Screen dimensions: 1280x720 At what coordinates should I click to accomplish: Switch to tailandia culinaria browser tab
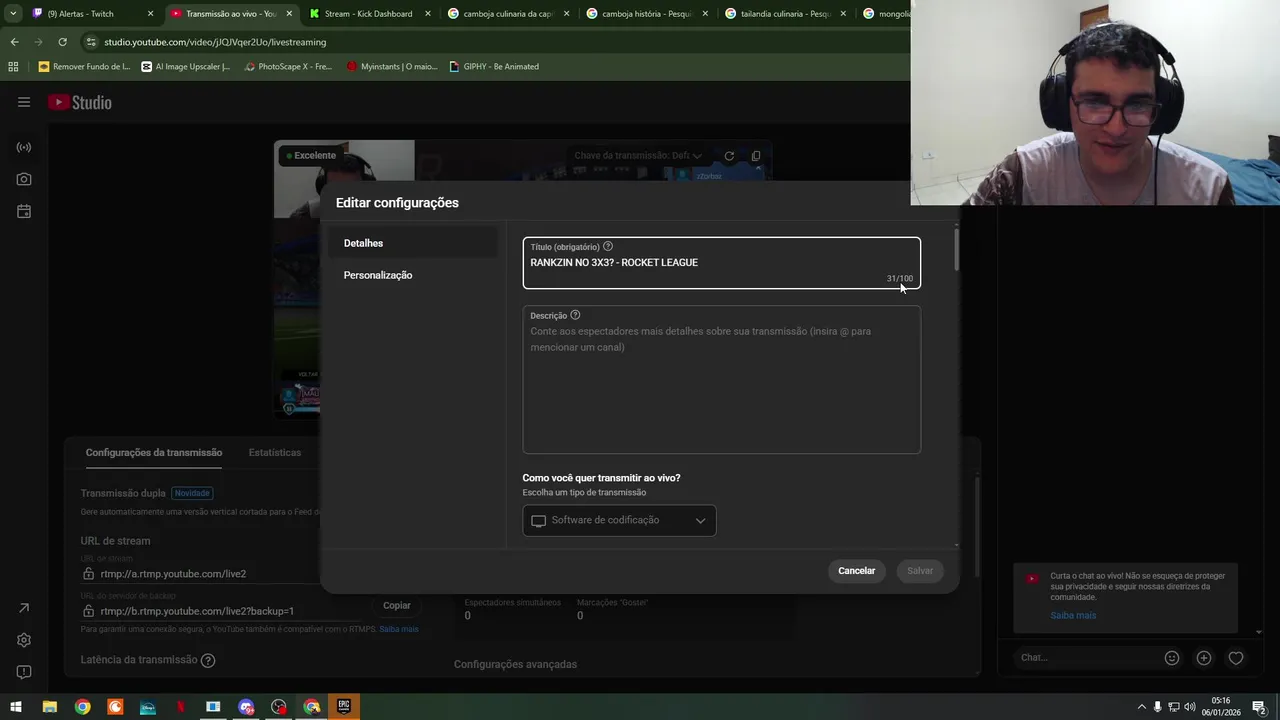[x=785, y=14]
